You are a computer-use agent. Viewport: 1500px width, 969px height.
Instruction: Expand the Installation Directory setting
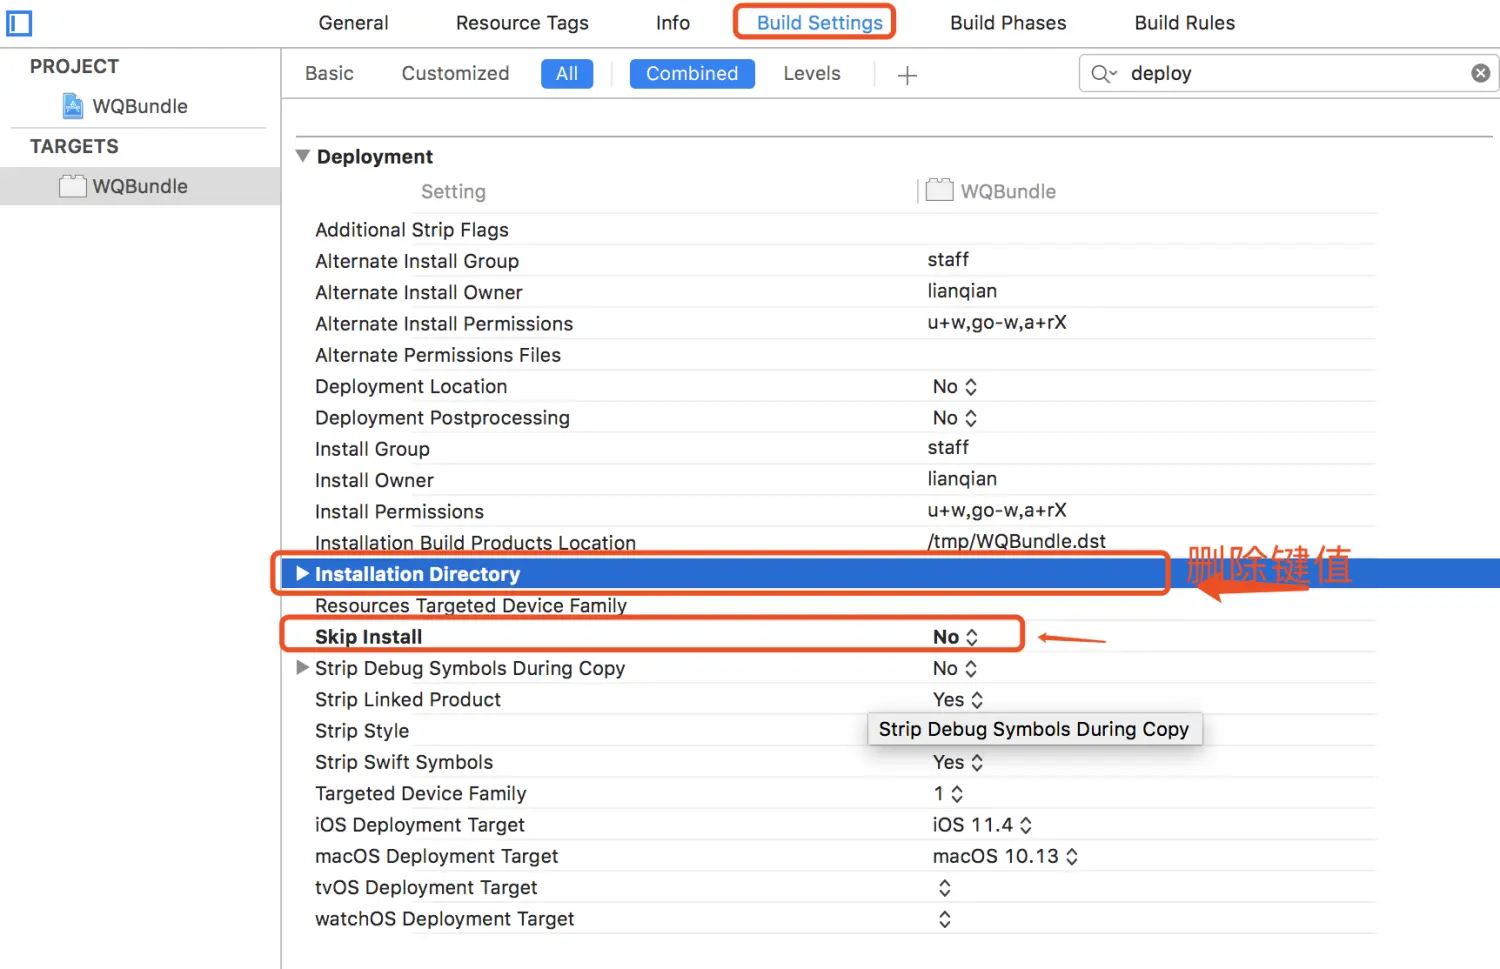pyautogui.click(x=302, y=573)
